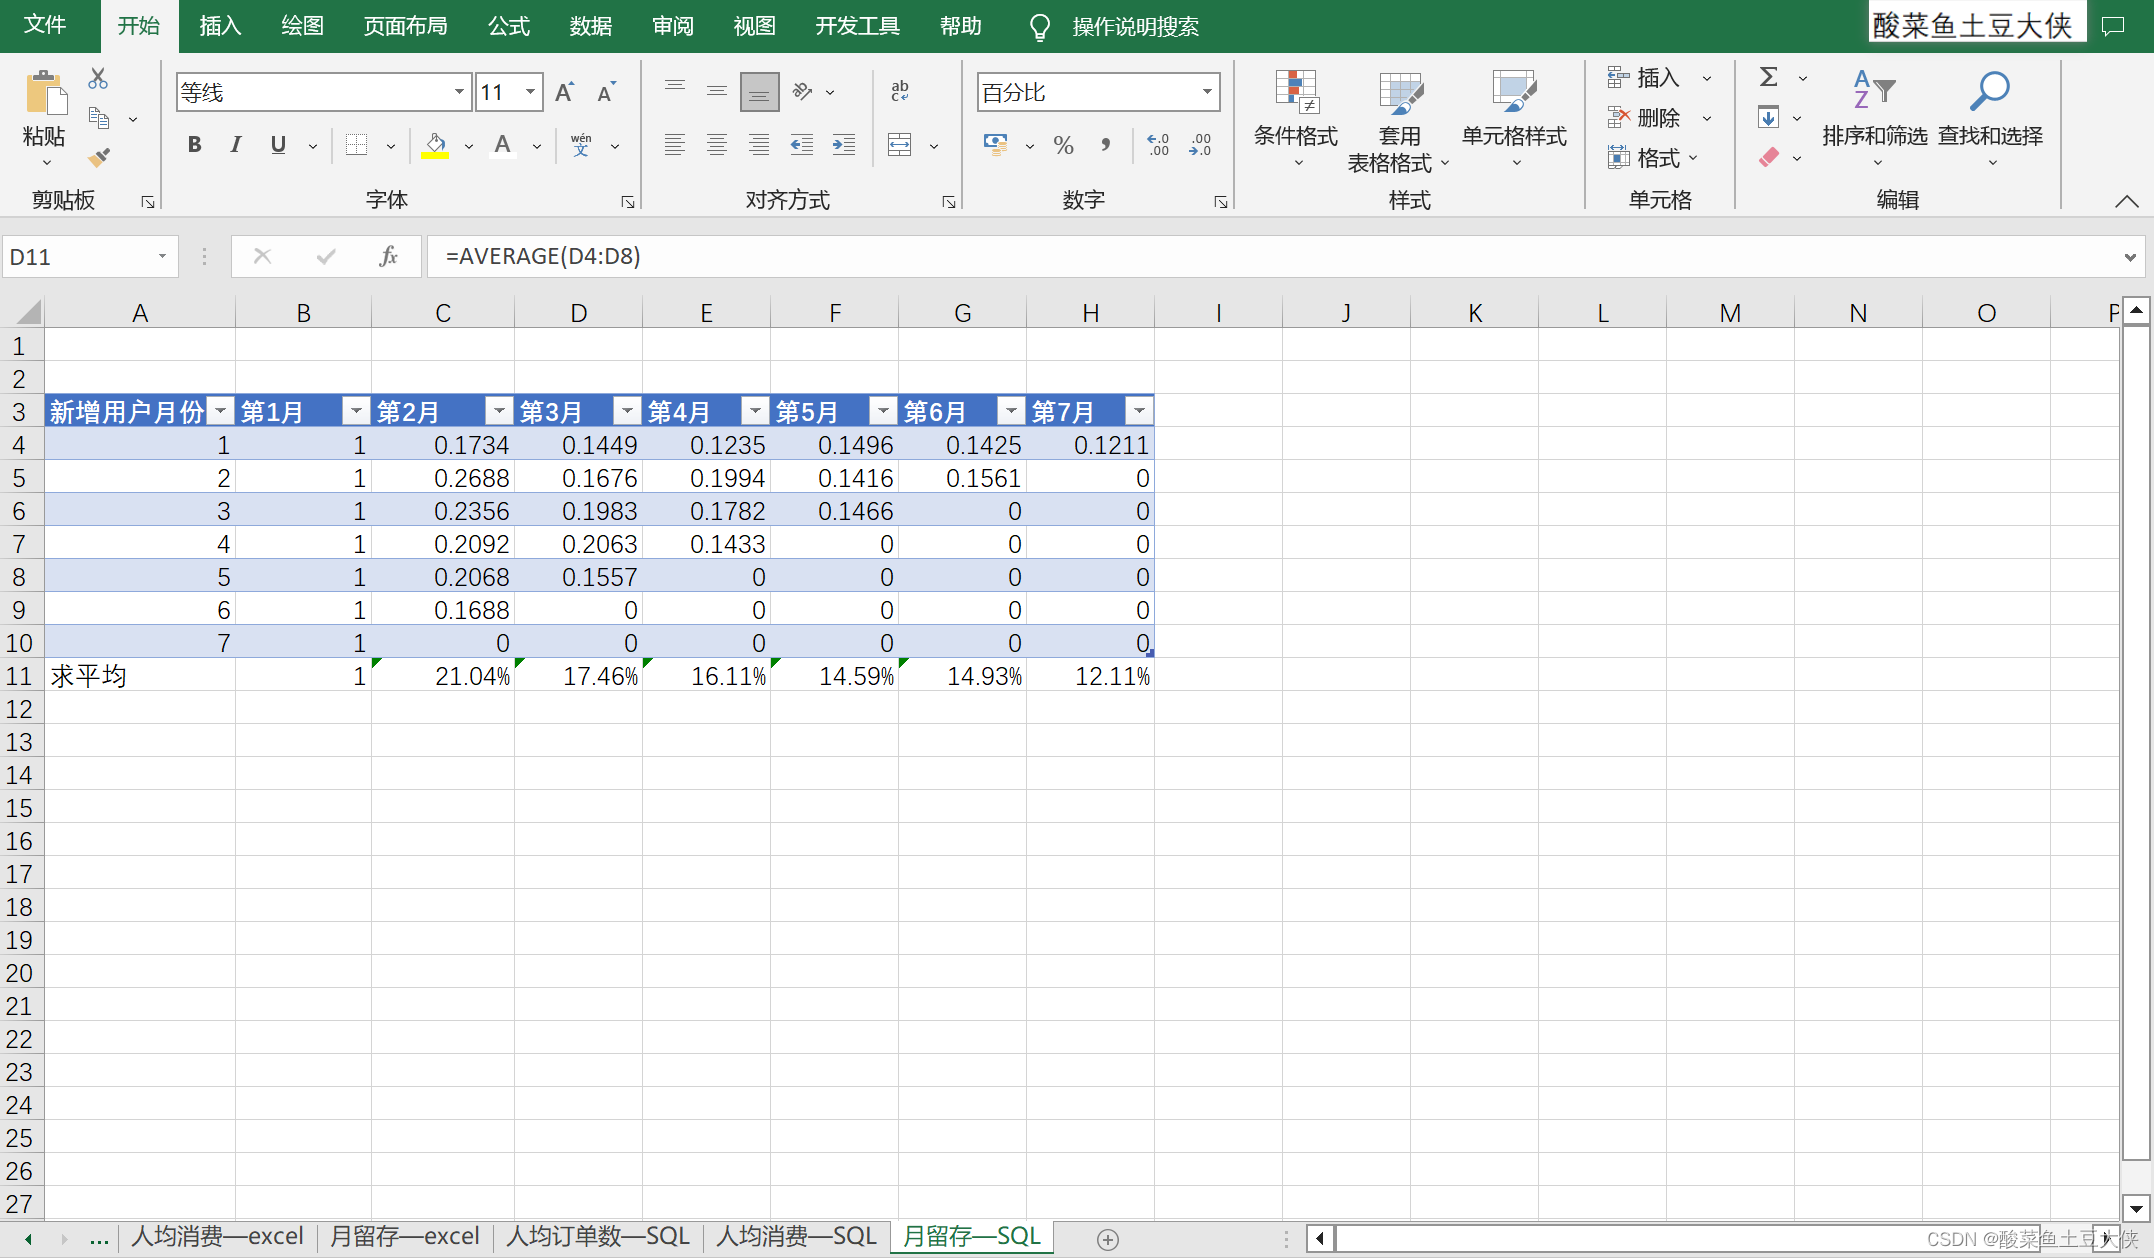Open the 公式 ribbon tab
Image resolution: width=2154 pixels, height=1258 pixels.
click(x=509, y=26)
